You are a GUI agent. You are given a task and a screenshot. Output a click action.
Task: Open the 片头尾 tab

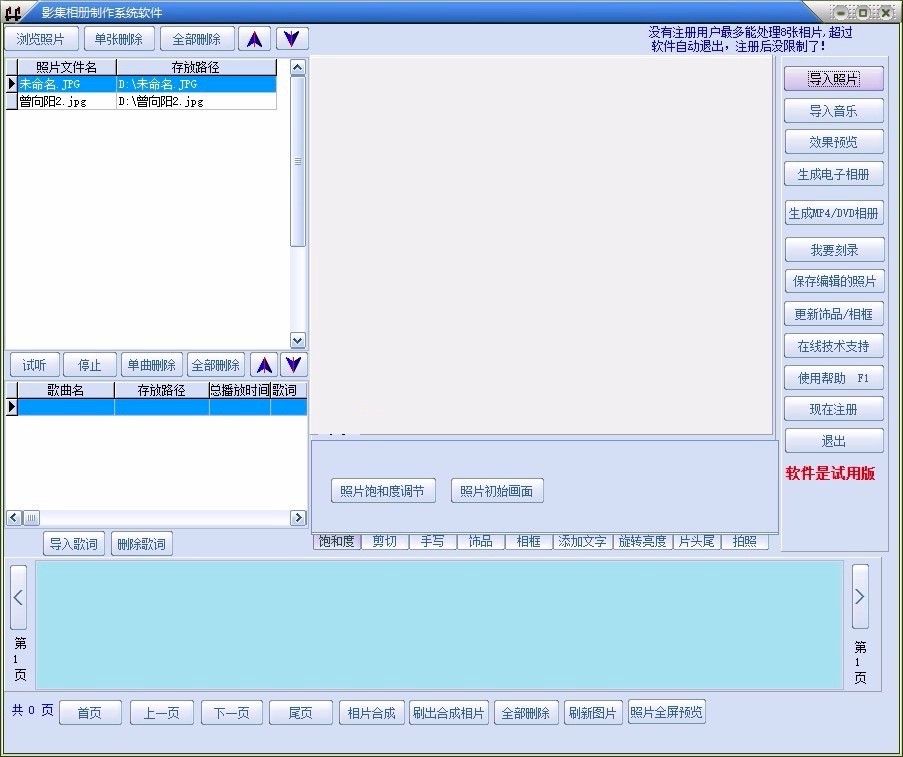coord(696,541)
